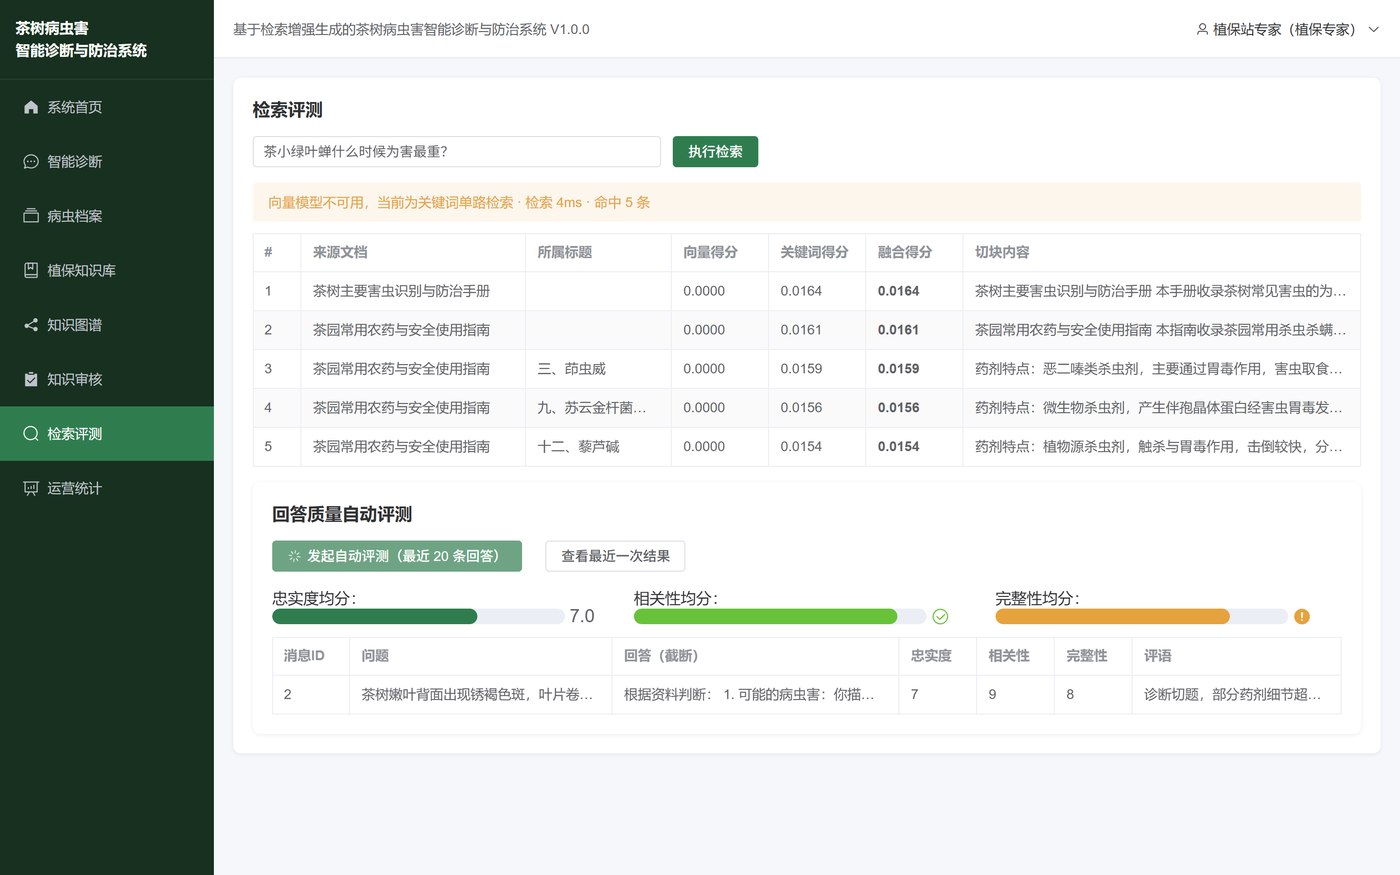1400x875 pixels.
Task: Click the 执行检索 button
Action: click(715, 152)
